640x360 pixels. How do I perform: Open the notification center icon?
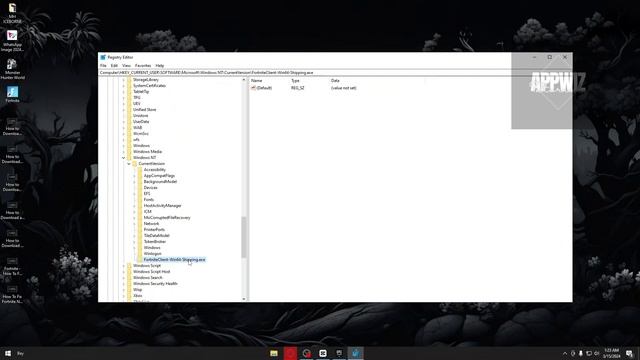coord(629,353)
